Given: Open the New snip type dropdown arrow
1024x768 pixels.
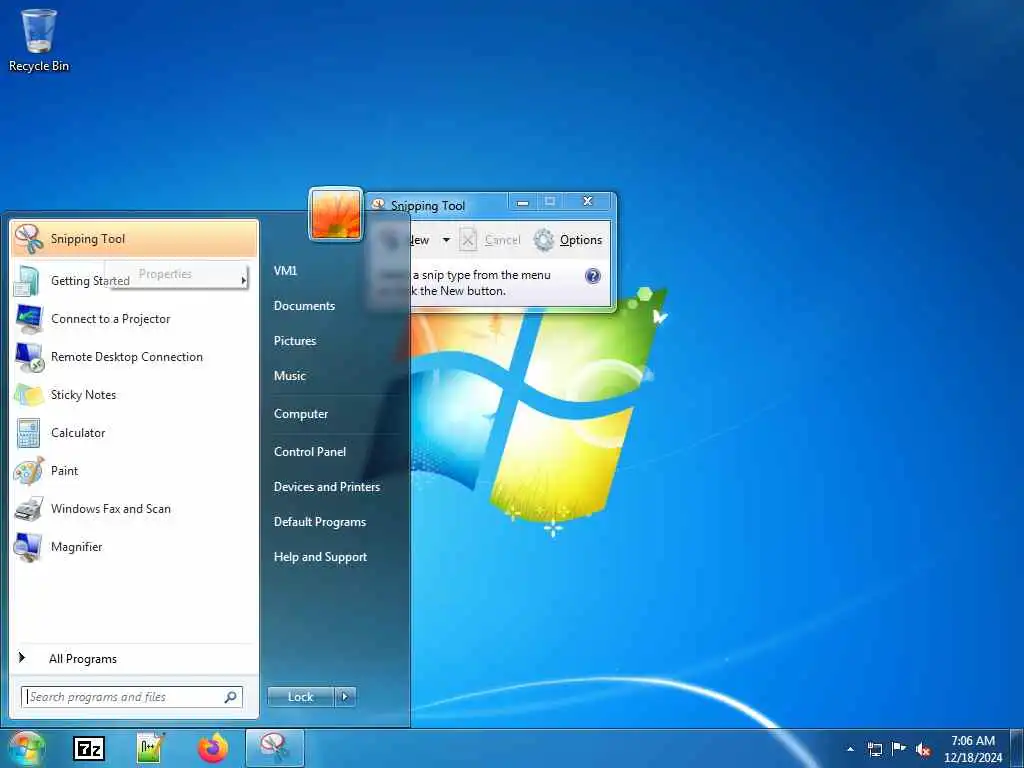Looking at the screenshot, I should point(446,240).
